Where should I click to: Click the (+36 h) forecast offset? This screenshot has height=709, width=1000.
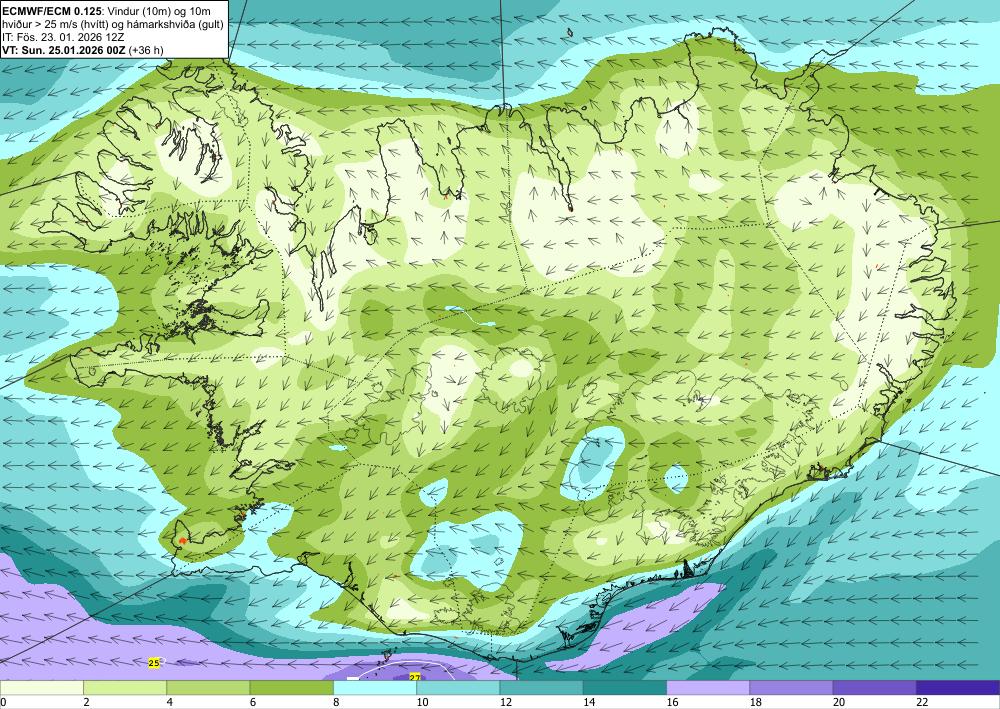pos(146,50)
